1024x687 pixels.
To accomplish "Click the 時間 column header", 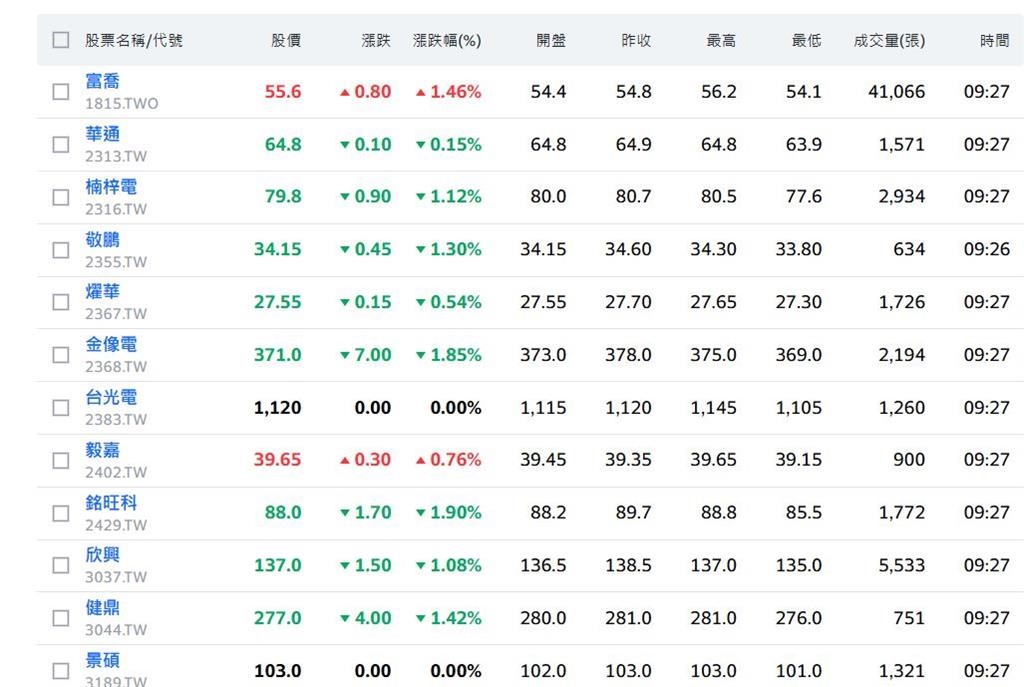I will coord(995,41).
